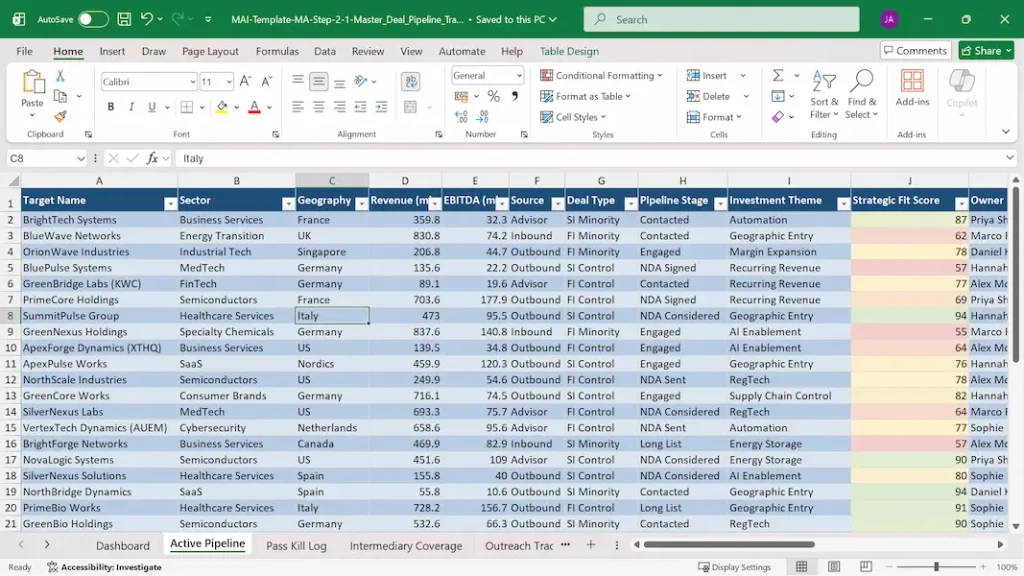Switch to the Pass Kill Log sheet
The height and width of the screenshot is (576, 1024).
click(x=296, y=546)
